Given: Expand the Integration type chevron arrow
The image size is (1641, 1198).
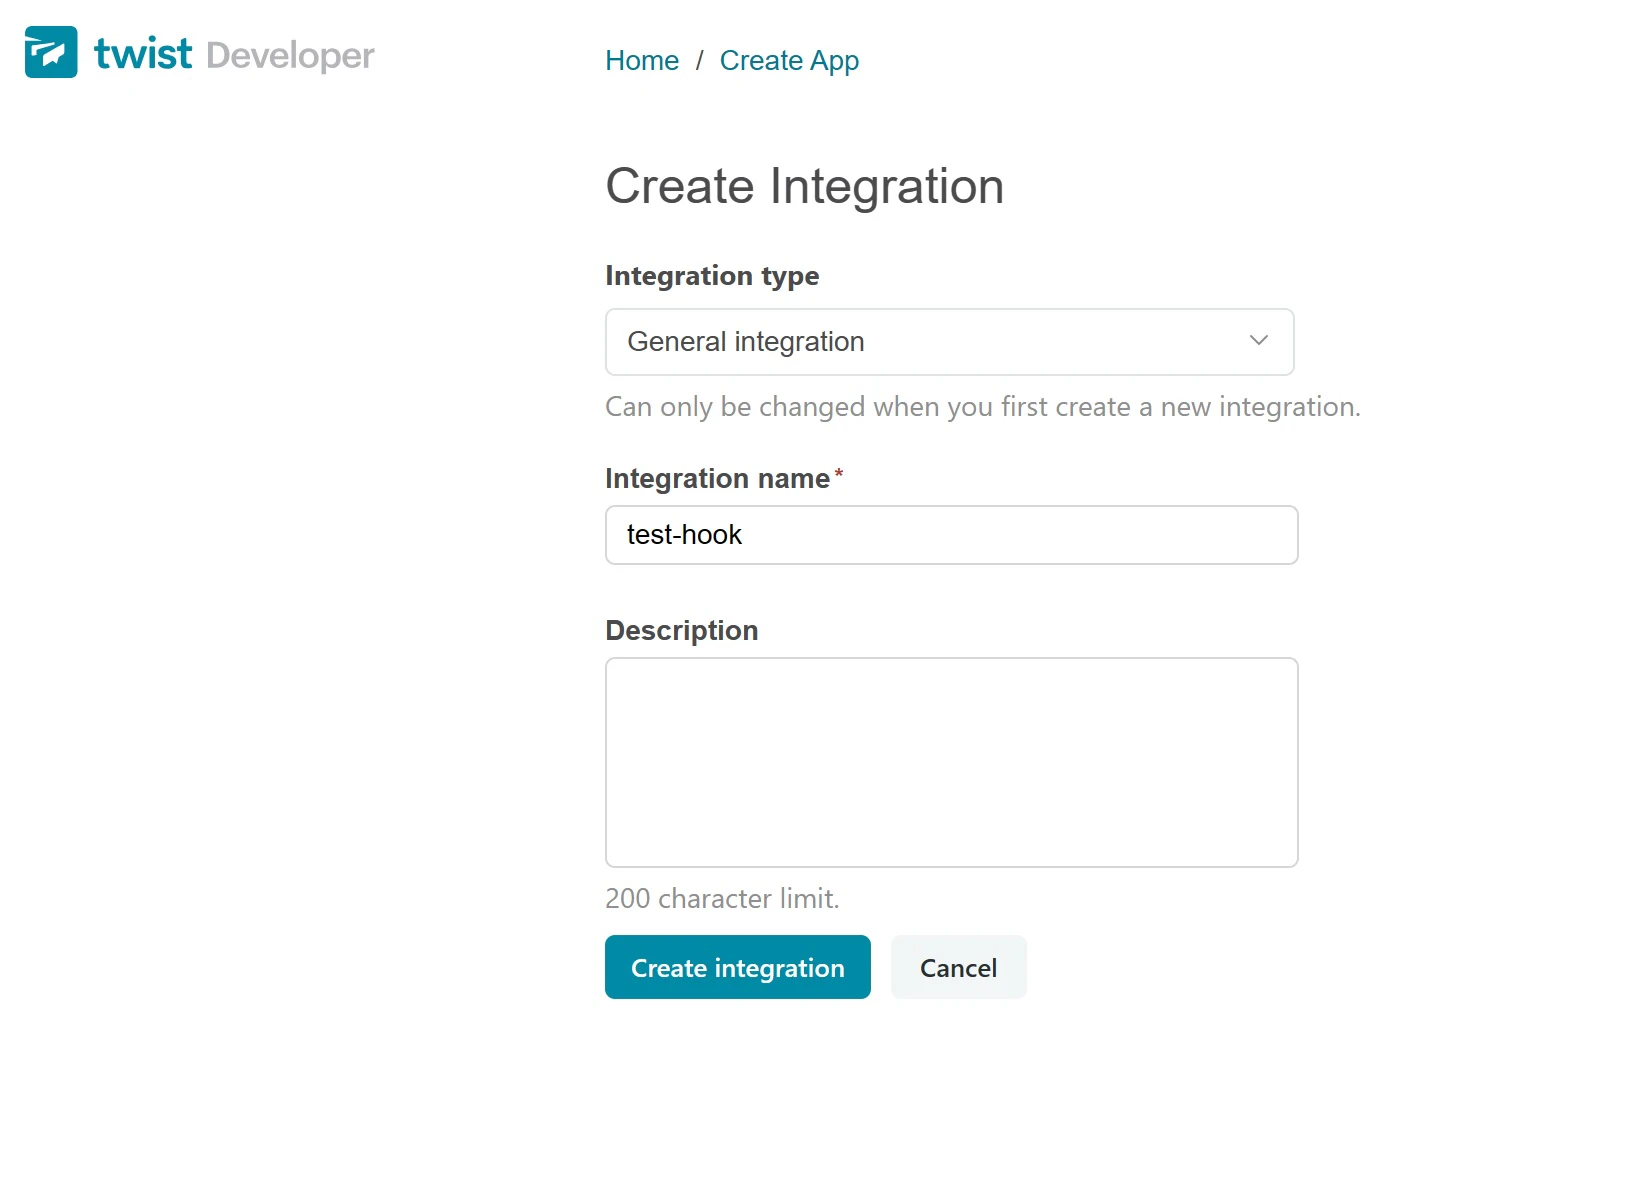Looking at the screenshot, I should (x=1259, y=341).
